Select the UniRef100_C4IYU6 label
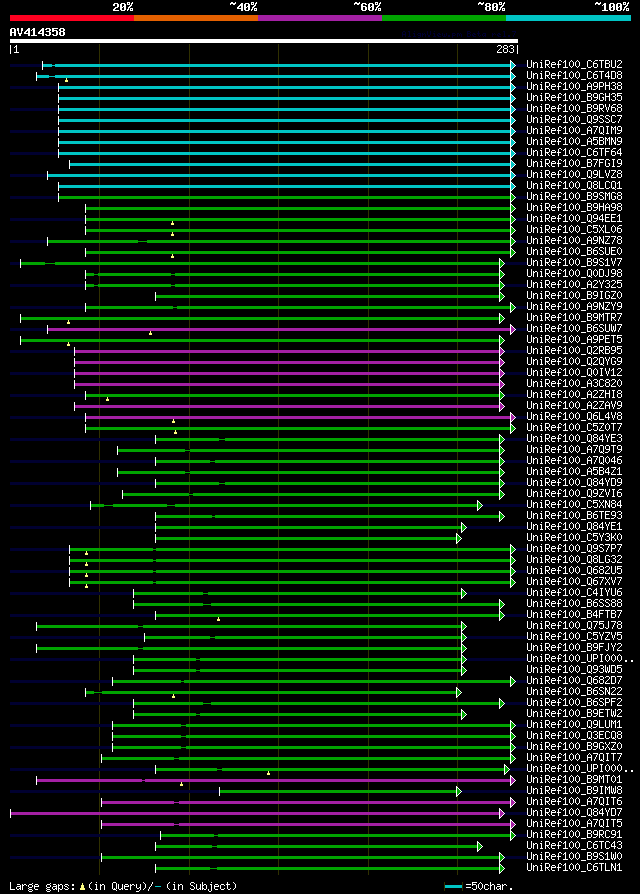Screen dimensions: 640x894 point(574,592)
